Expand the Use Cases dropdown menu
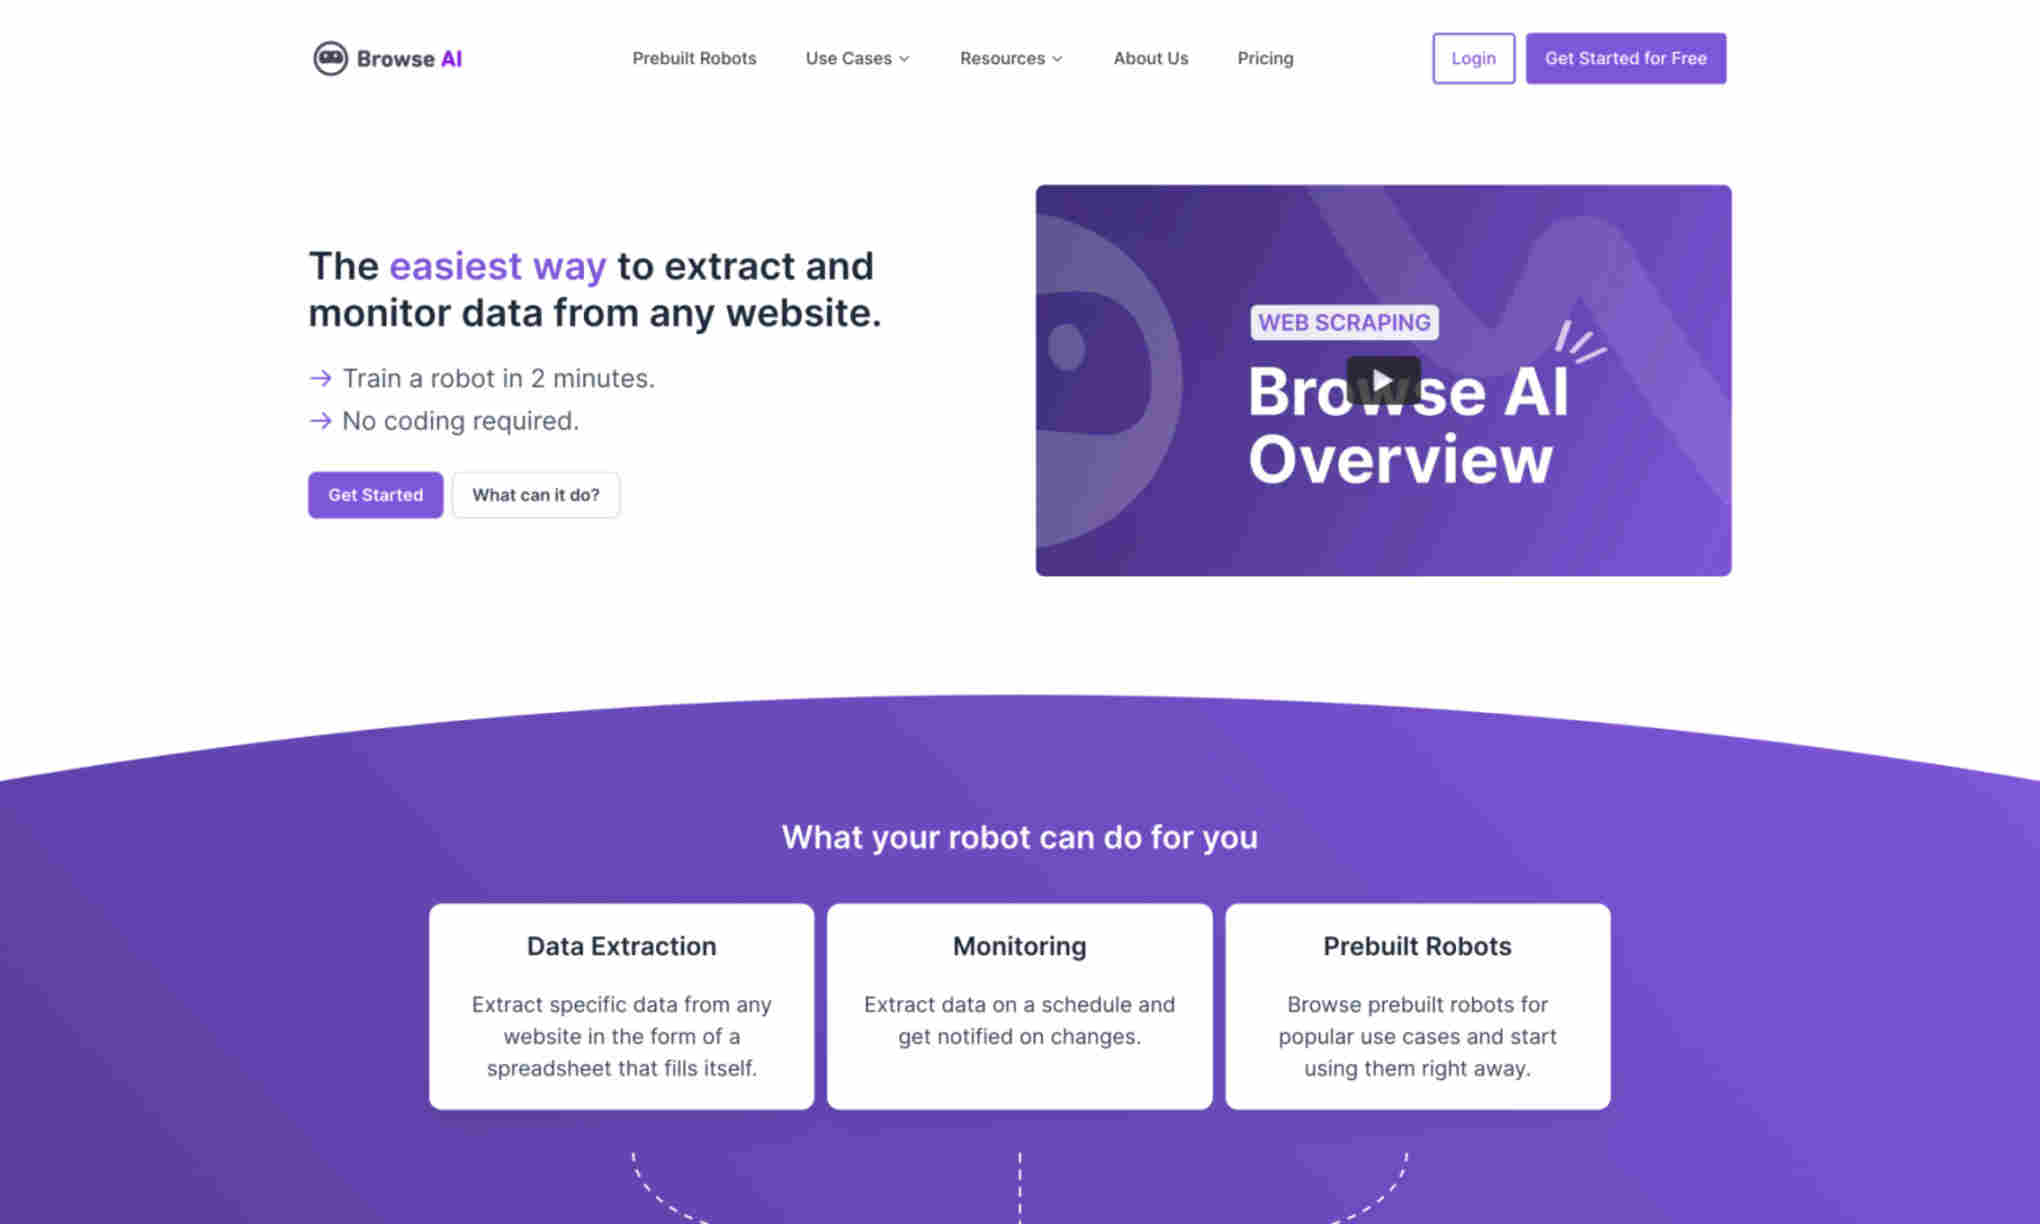 pos(857,58)
